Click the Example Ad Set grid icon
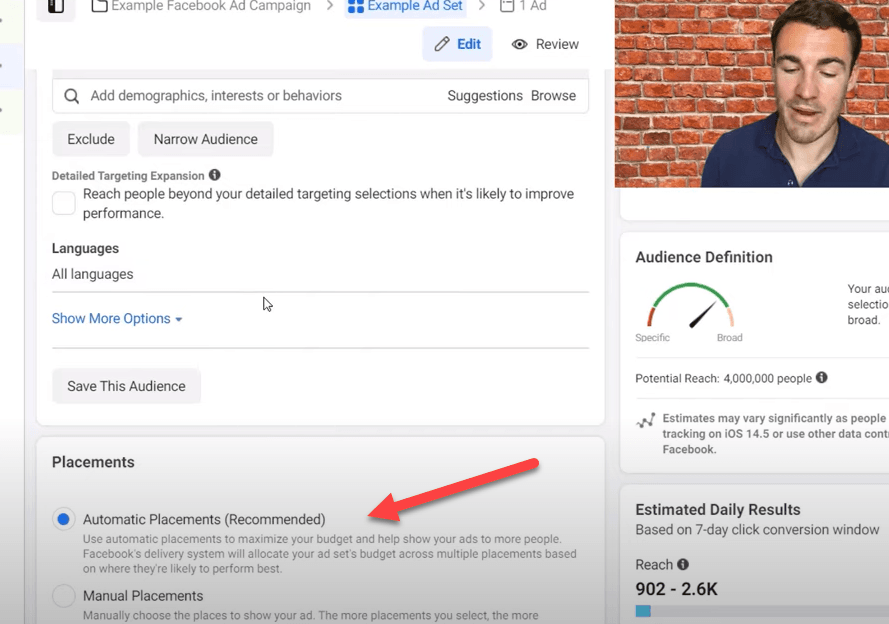Viewport: 889px width, 624px height. point(355,7)
